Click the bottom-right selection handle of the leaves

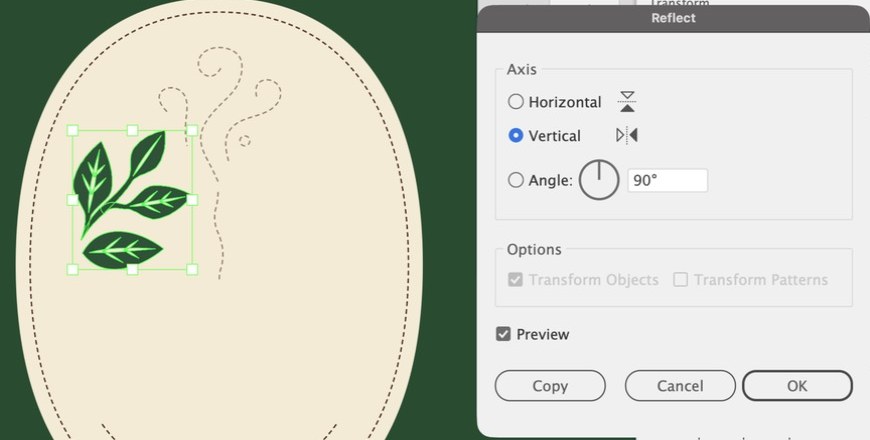coord(192,270)
